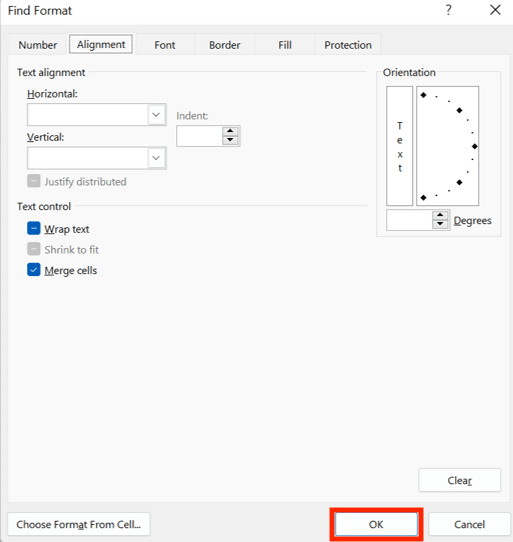The height and width of the screenshot is (542, 513).
Task: Select the Alignment tab
Action: (x=101, y=44)
